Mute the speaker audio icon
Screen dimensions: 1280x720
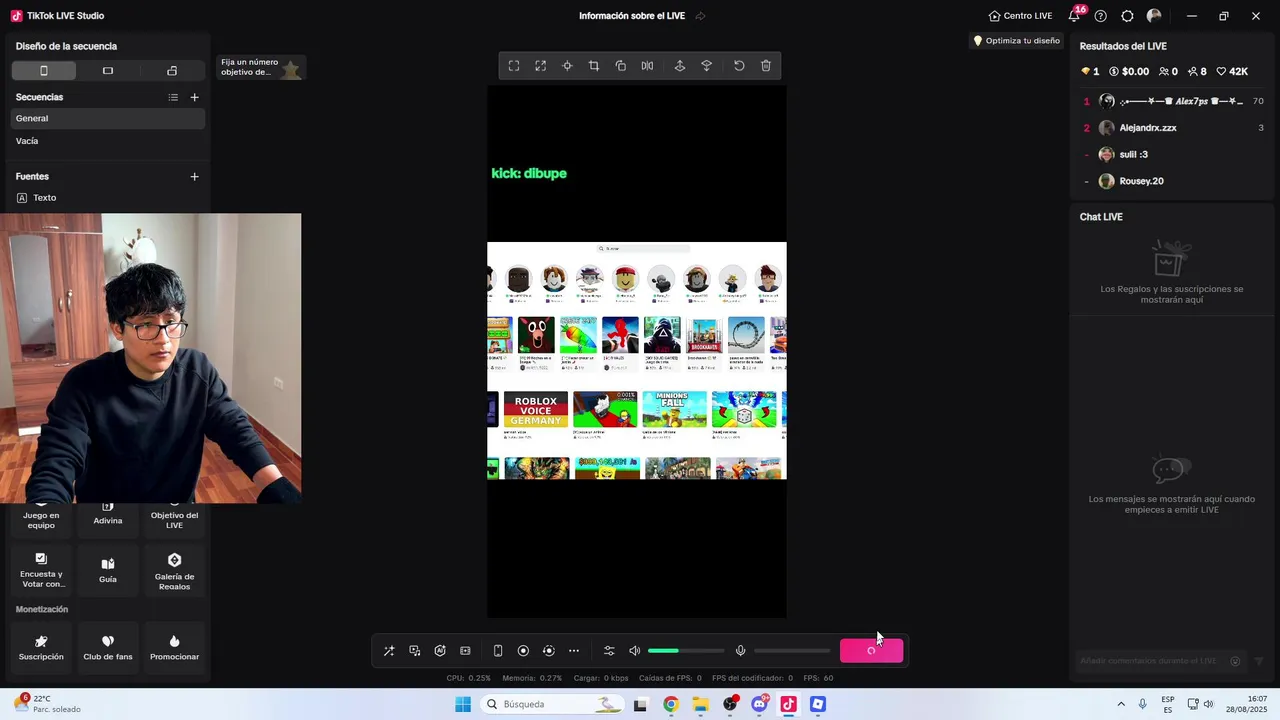[x=634, y=651]
